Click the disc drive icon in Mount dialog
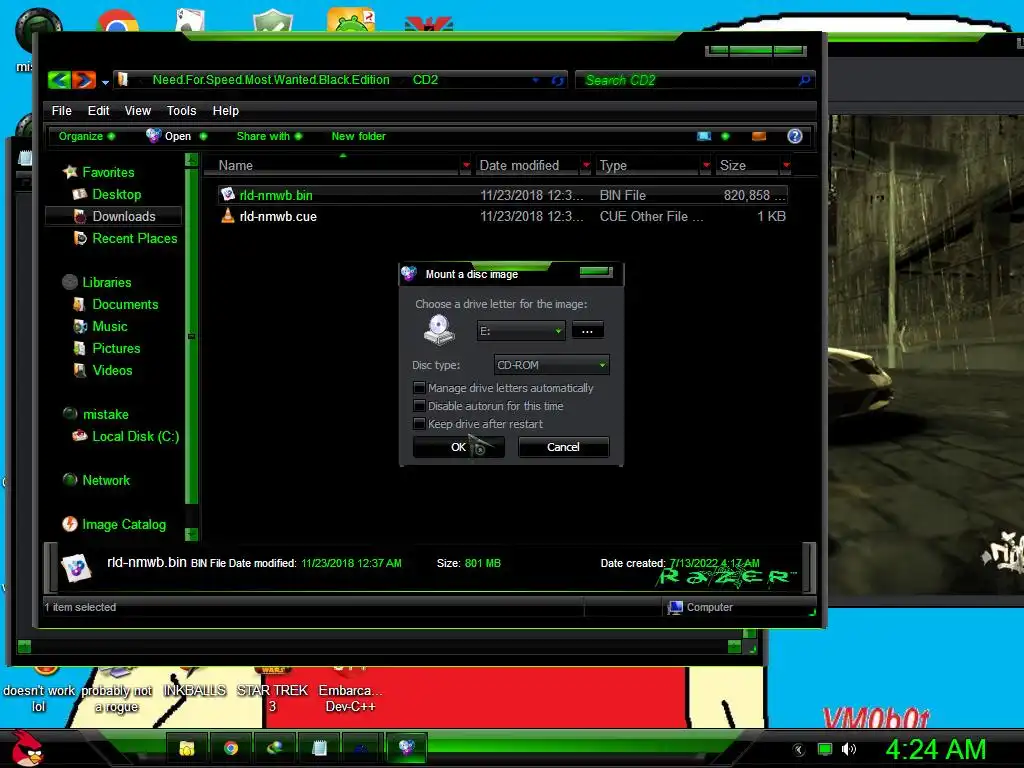The height and width of the screenshot is (768, 1024). pos(439,330)
